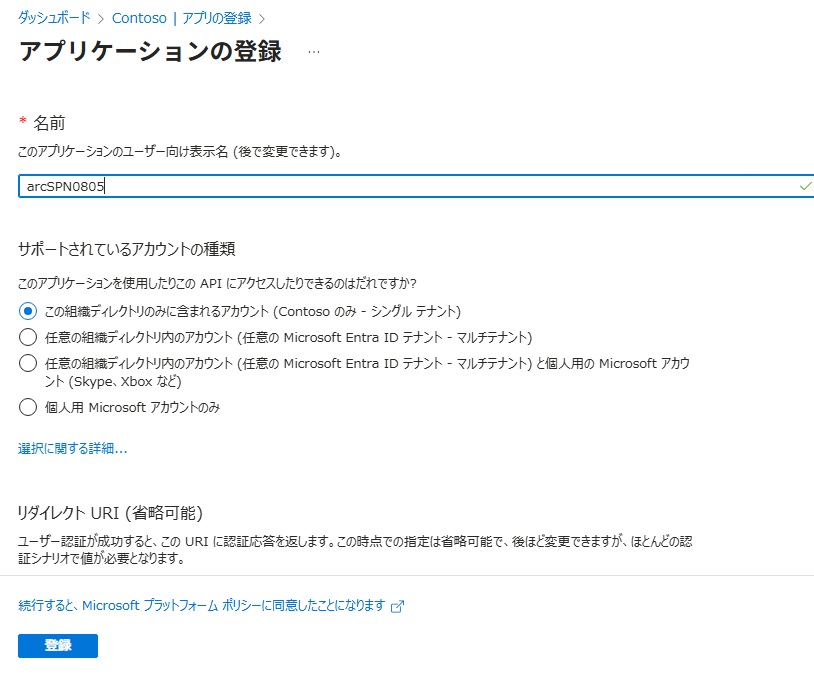814x675 pixels.
Task: Select single tenant Contoso のみ radio option
Action: pyautogui.click(x=28, y=311)
